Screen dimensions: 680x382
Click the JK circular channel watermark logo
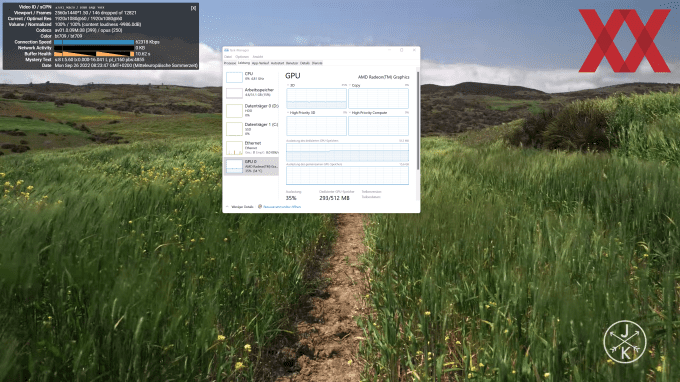click(625, 342)
